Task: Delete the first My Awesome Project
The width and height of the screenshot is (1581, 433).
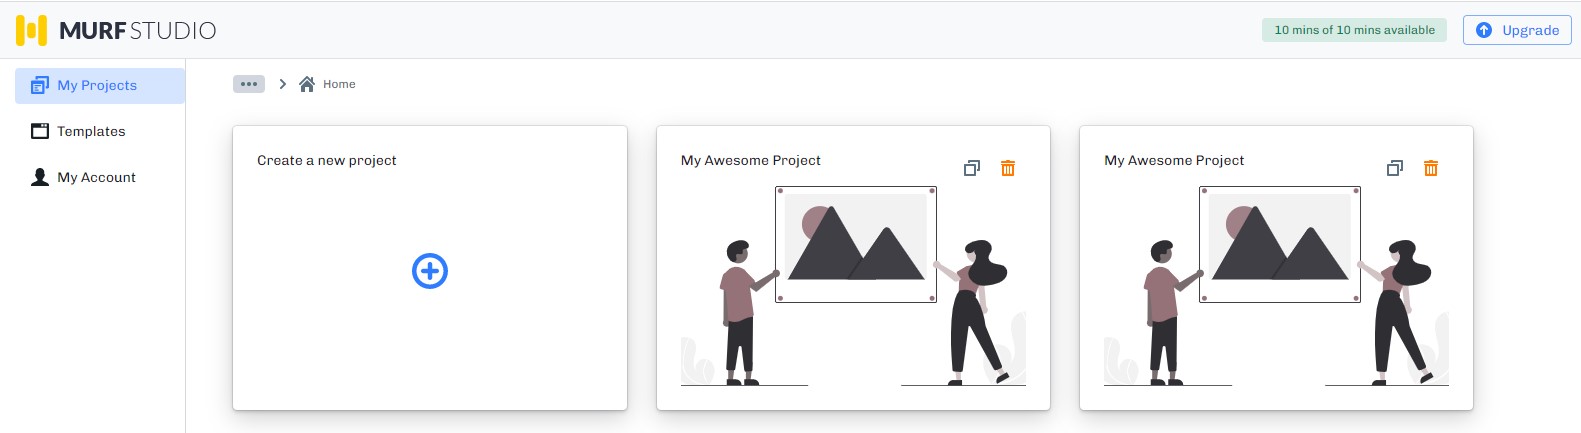Action: tap(1008, 168)
